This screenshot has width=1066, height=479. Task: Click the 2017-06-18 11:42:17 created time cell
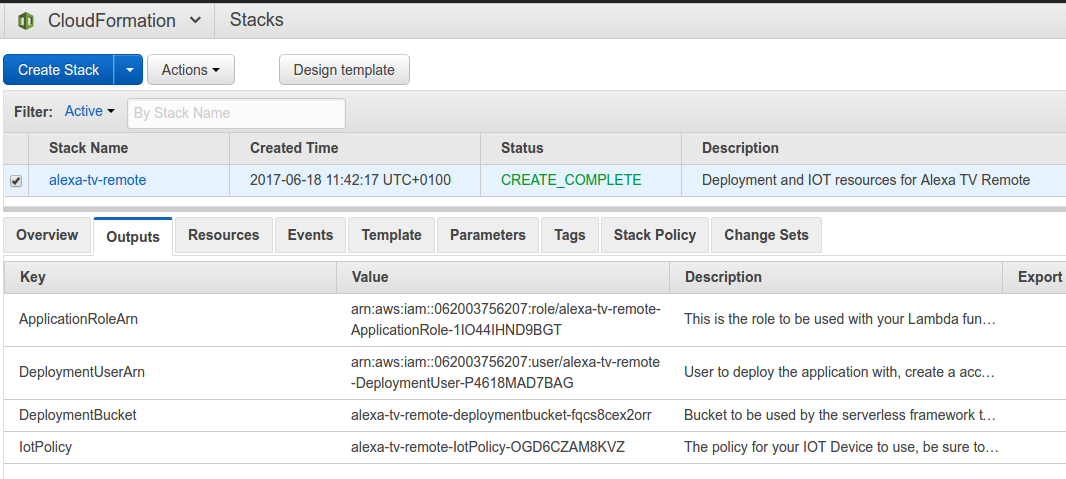click(350, 180)
